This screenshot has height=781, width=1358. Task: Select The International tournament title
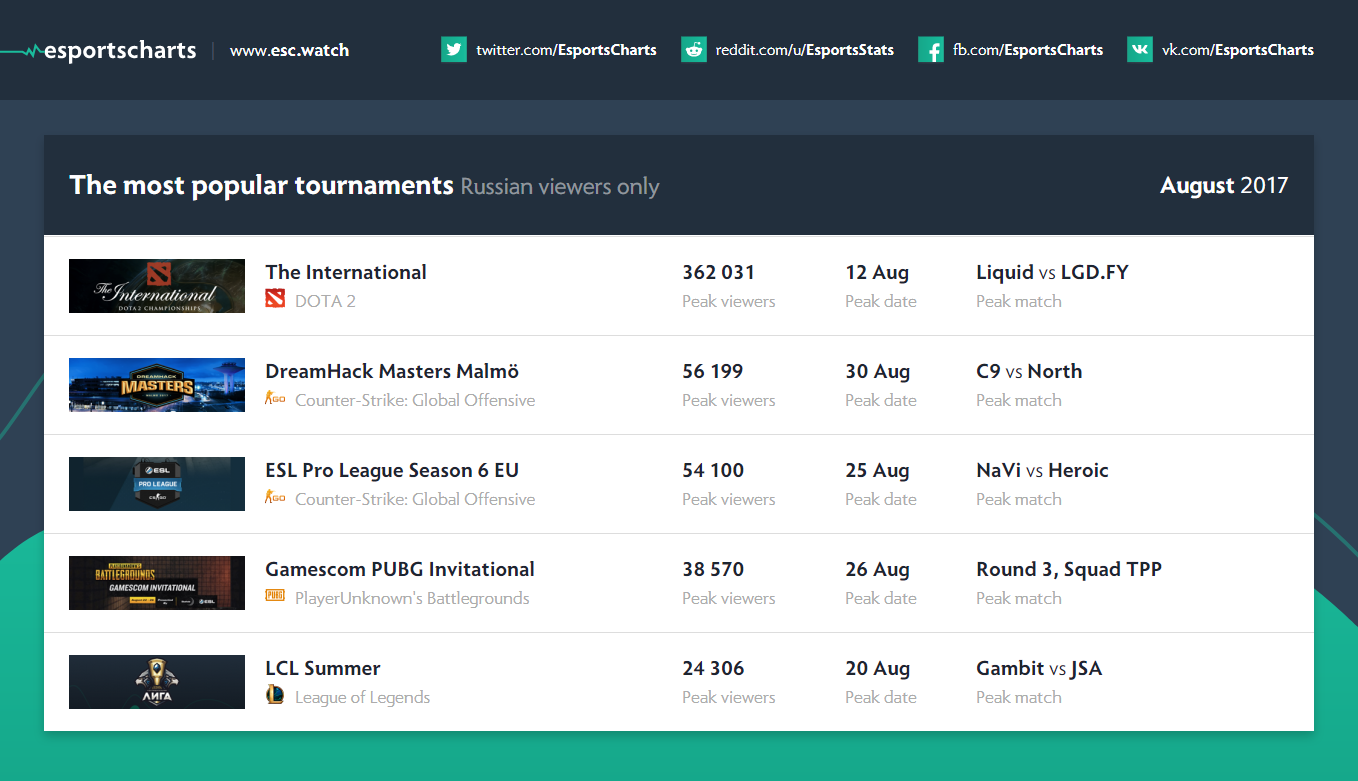tap(346, 272)
